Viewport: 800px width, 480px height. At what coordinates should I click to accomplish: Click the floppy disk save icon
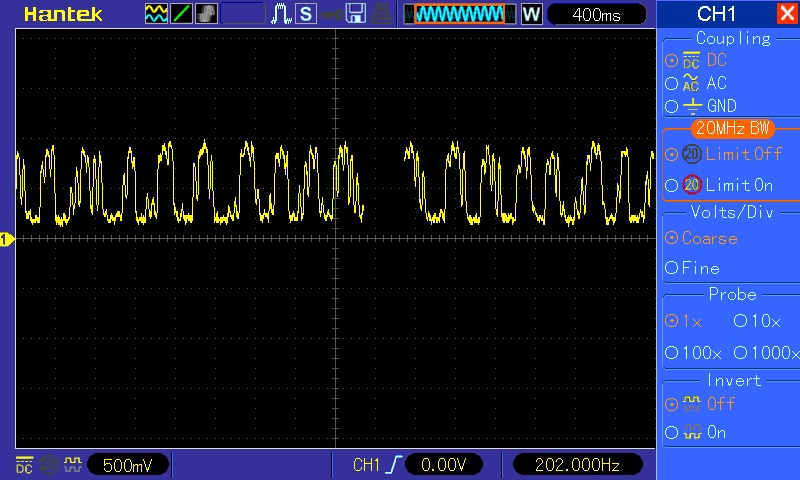[355, 14]
